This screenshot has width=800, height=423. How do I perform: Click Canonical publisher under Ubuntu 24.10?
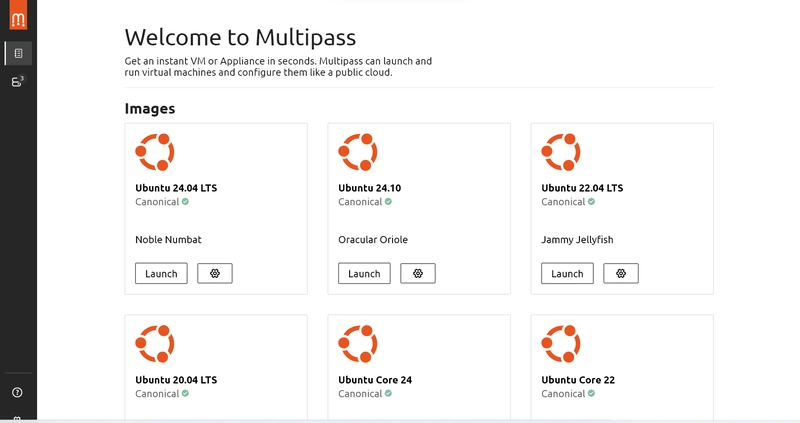point(360,202)
